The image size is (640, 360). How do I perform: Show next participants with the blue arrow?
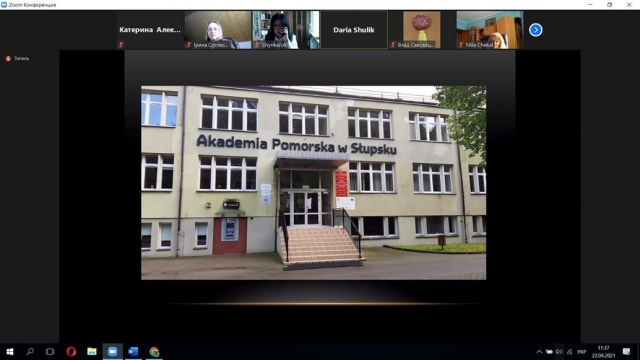click(536, 30)
